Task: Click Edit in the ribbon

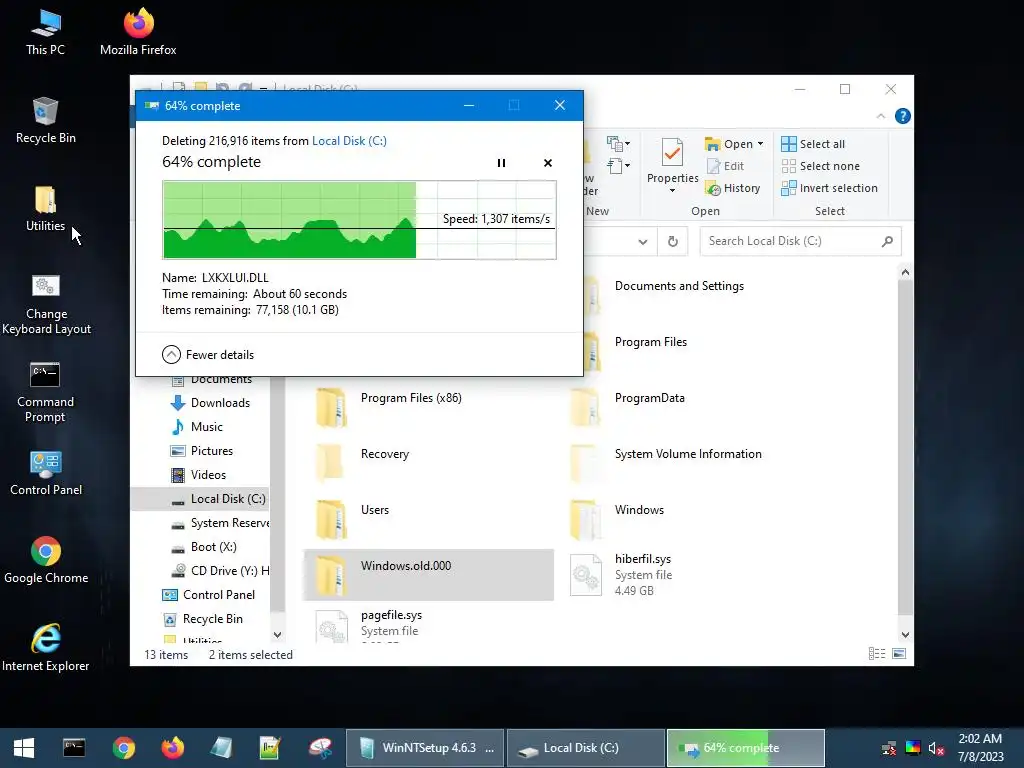Action: 725,166
